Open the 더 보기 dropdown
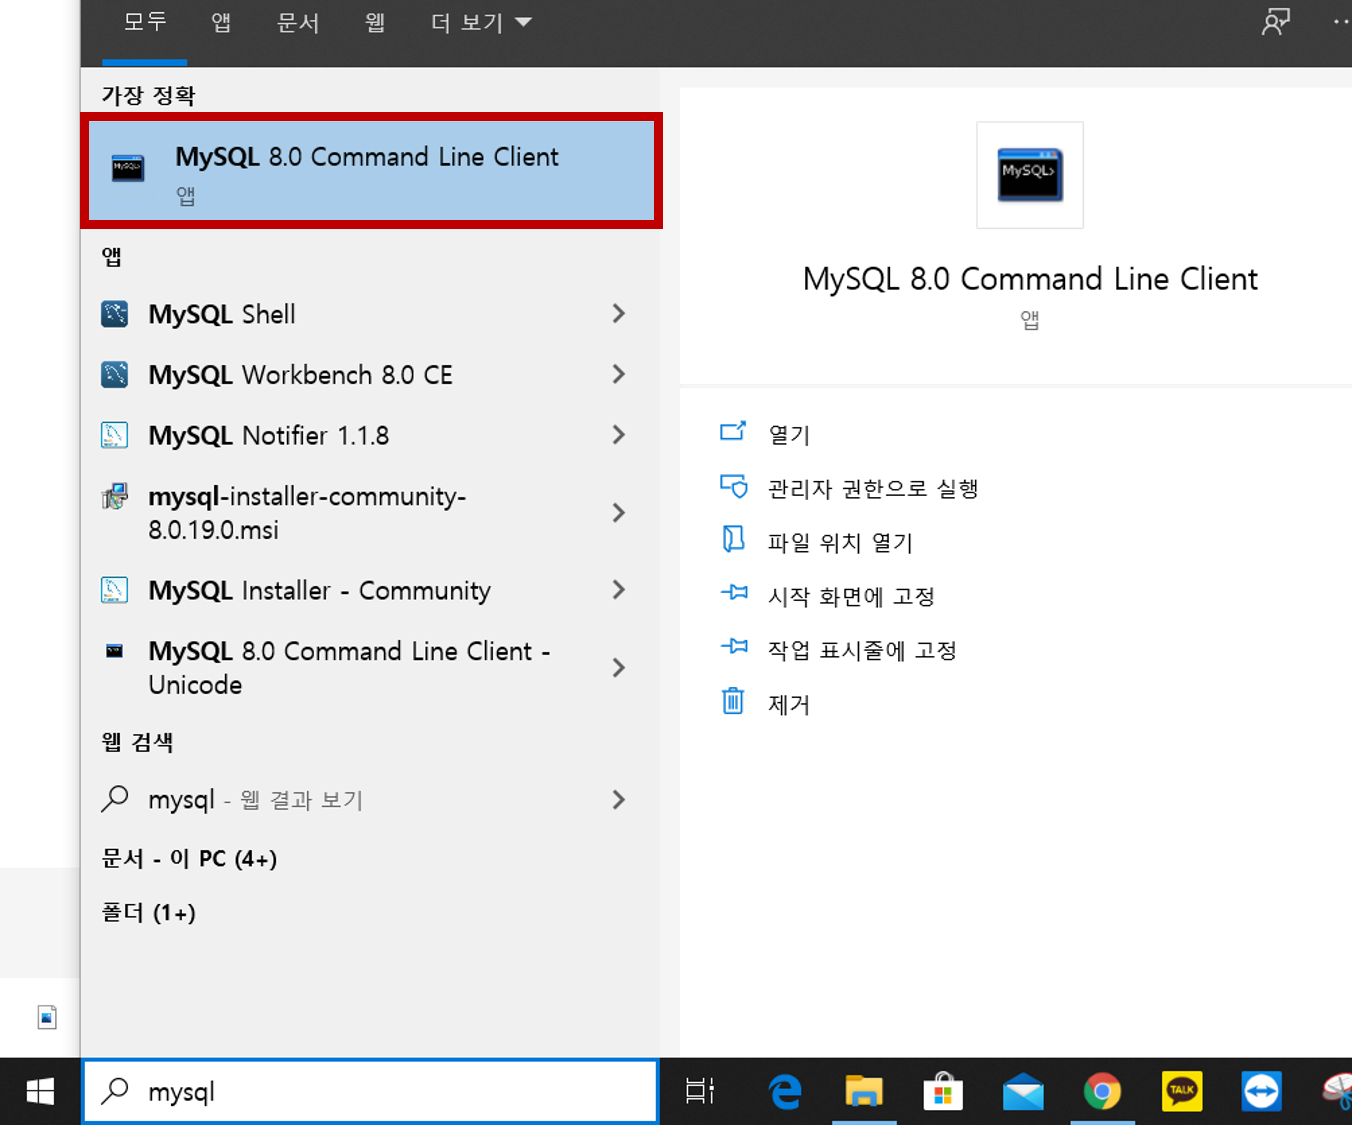1352x1125 pixels. point(481,22)
